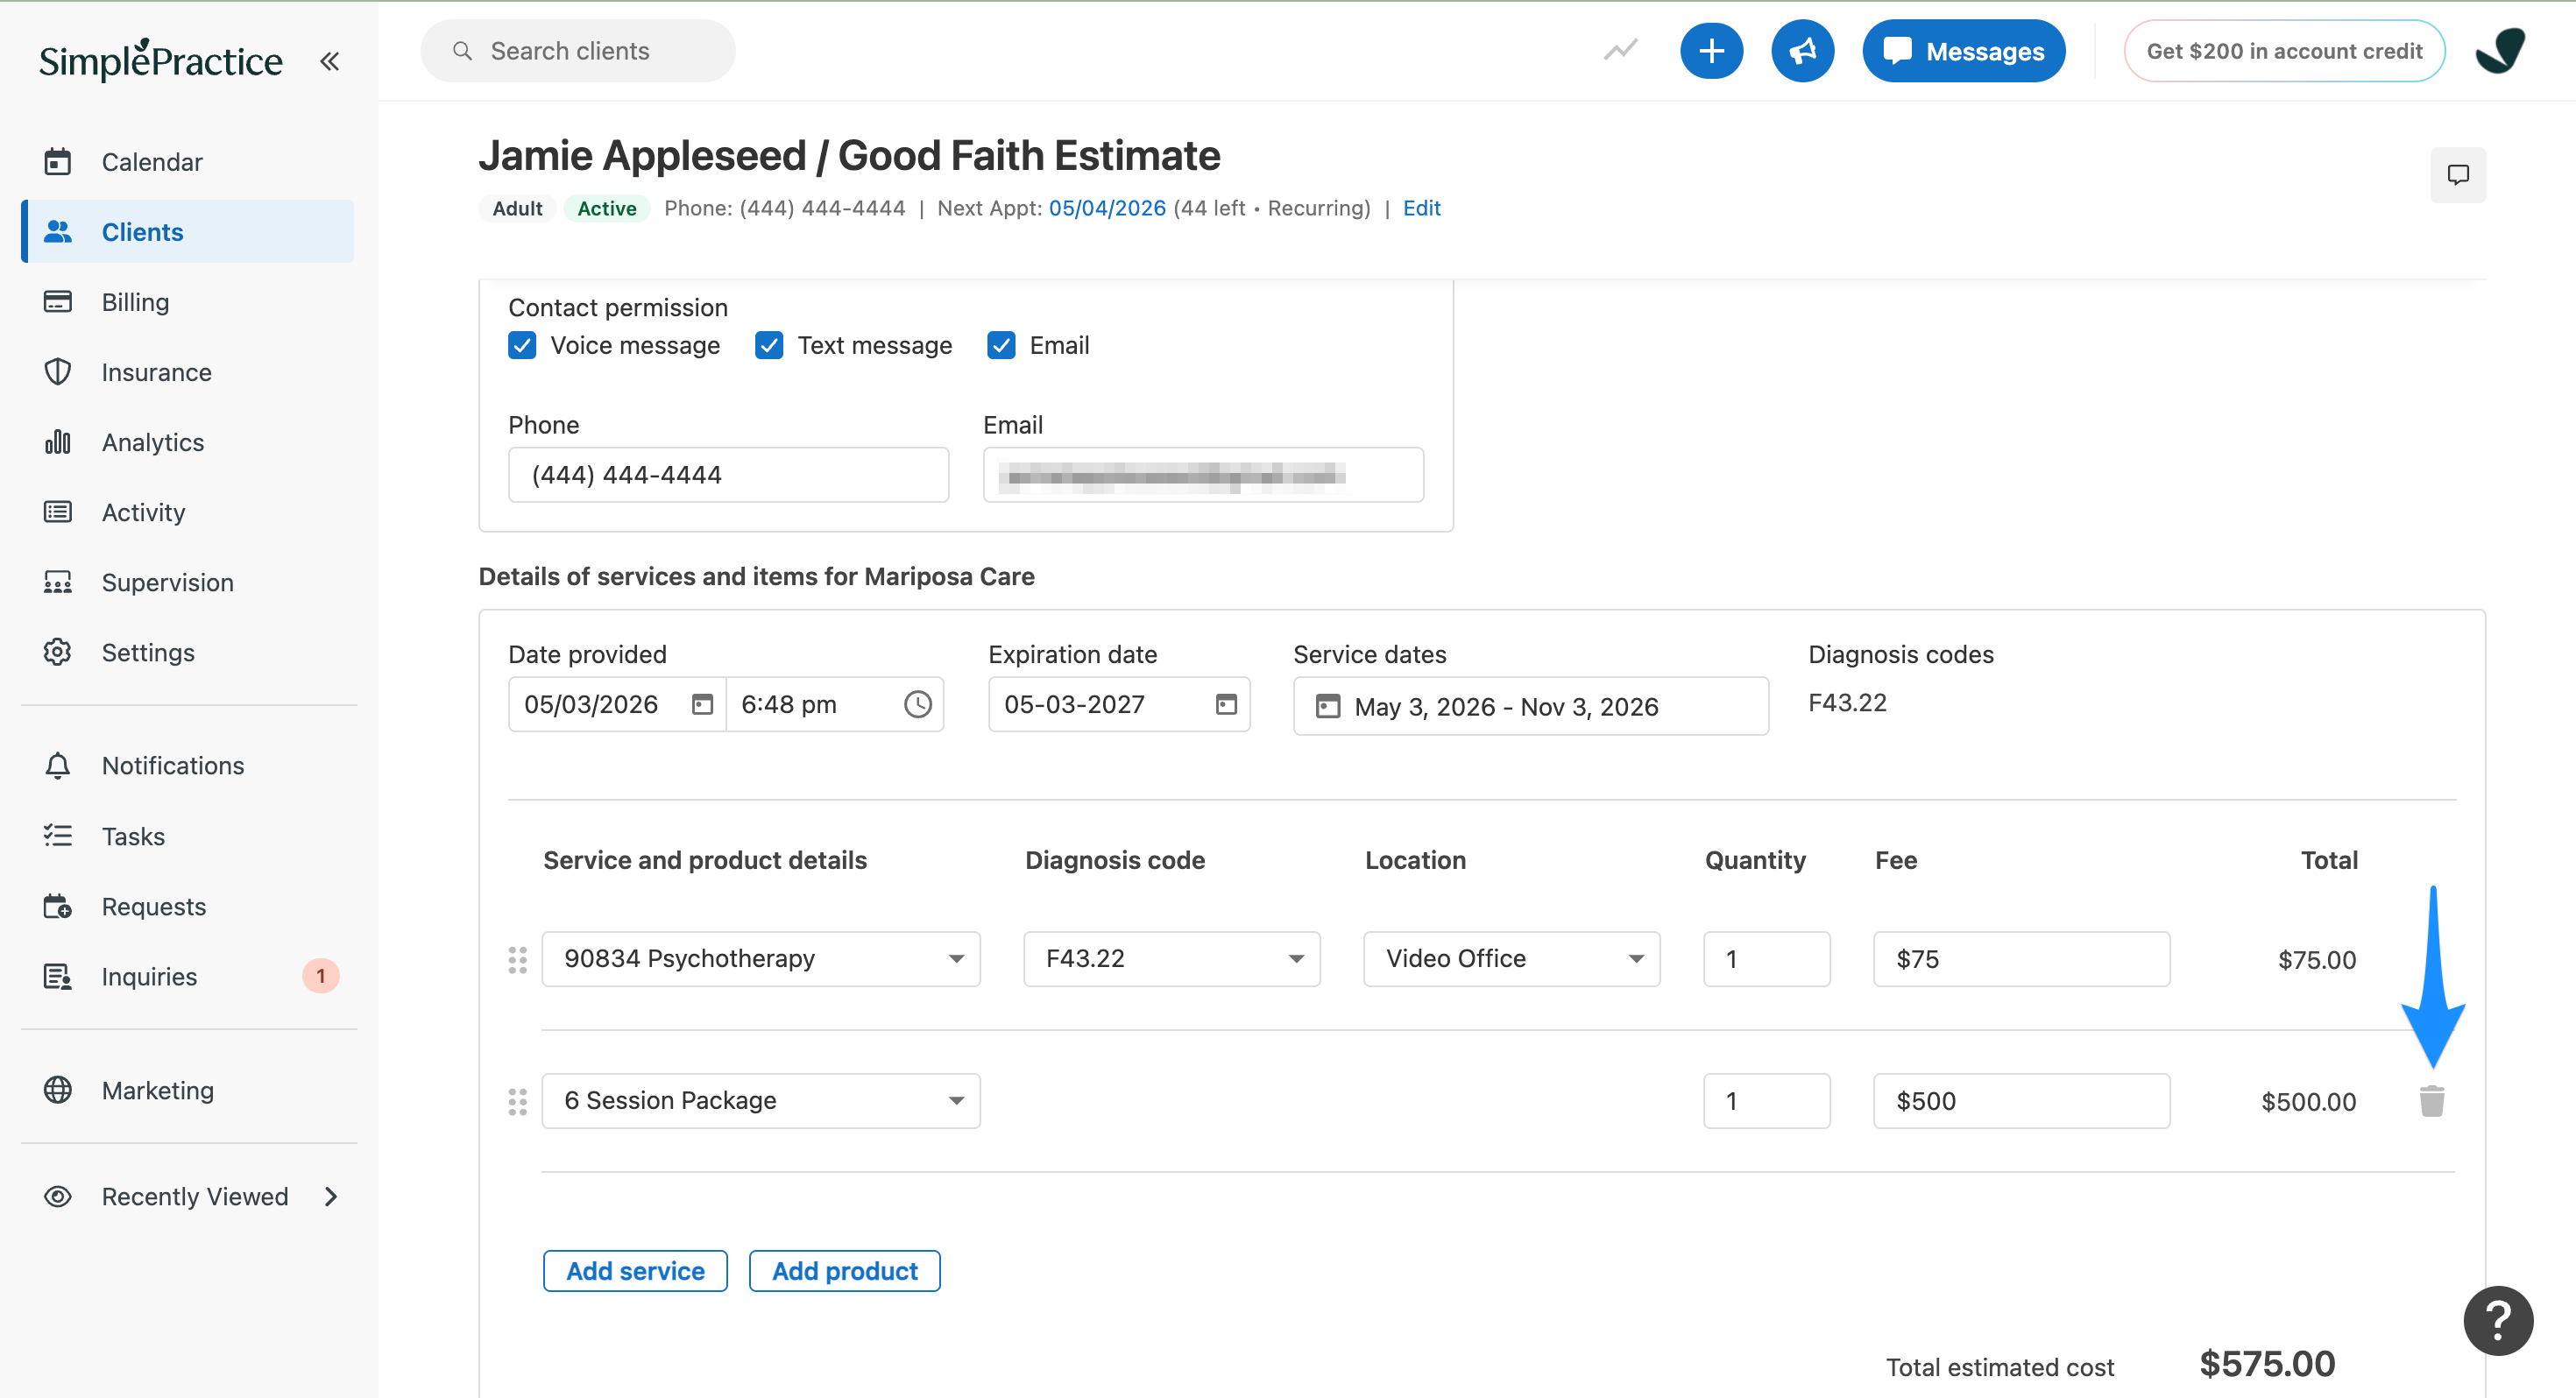
Task: Click the Adult client type badge
Action: pyautogui.click(x=517, y=208)
